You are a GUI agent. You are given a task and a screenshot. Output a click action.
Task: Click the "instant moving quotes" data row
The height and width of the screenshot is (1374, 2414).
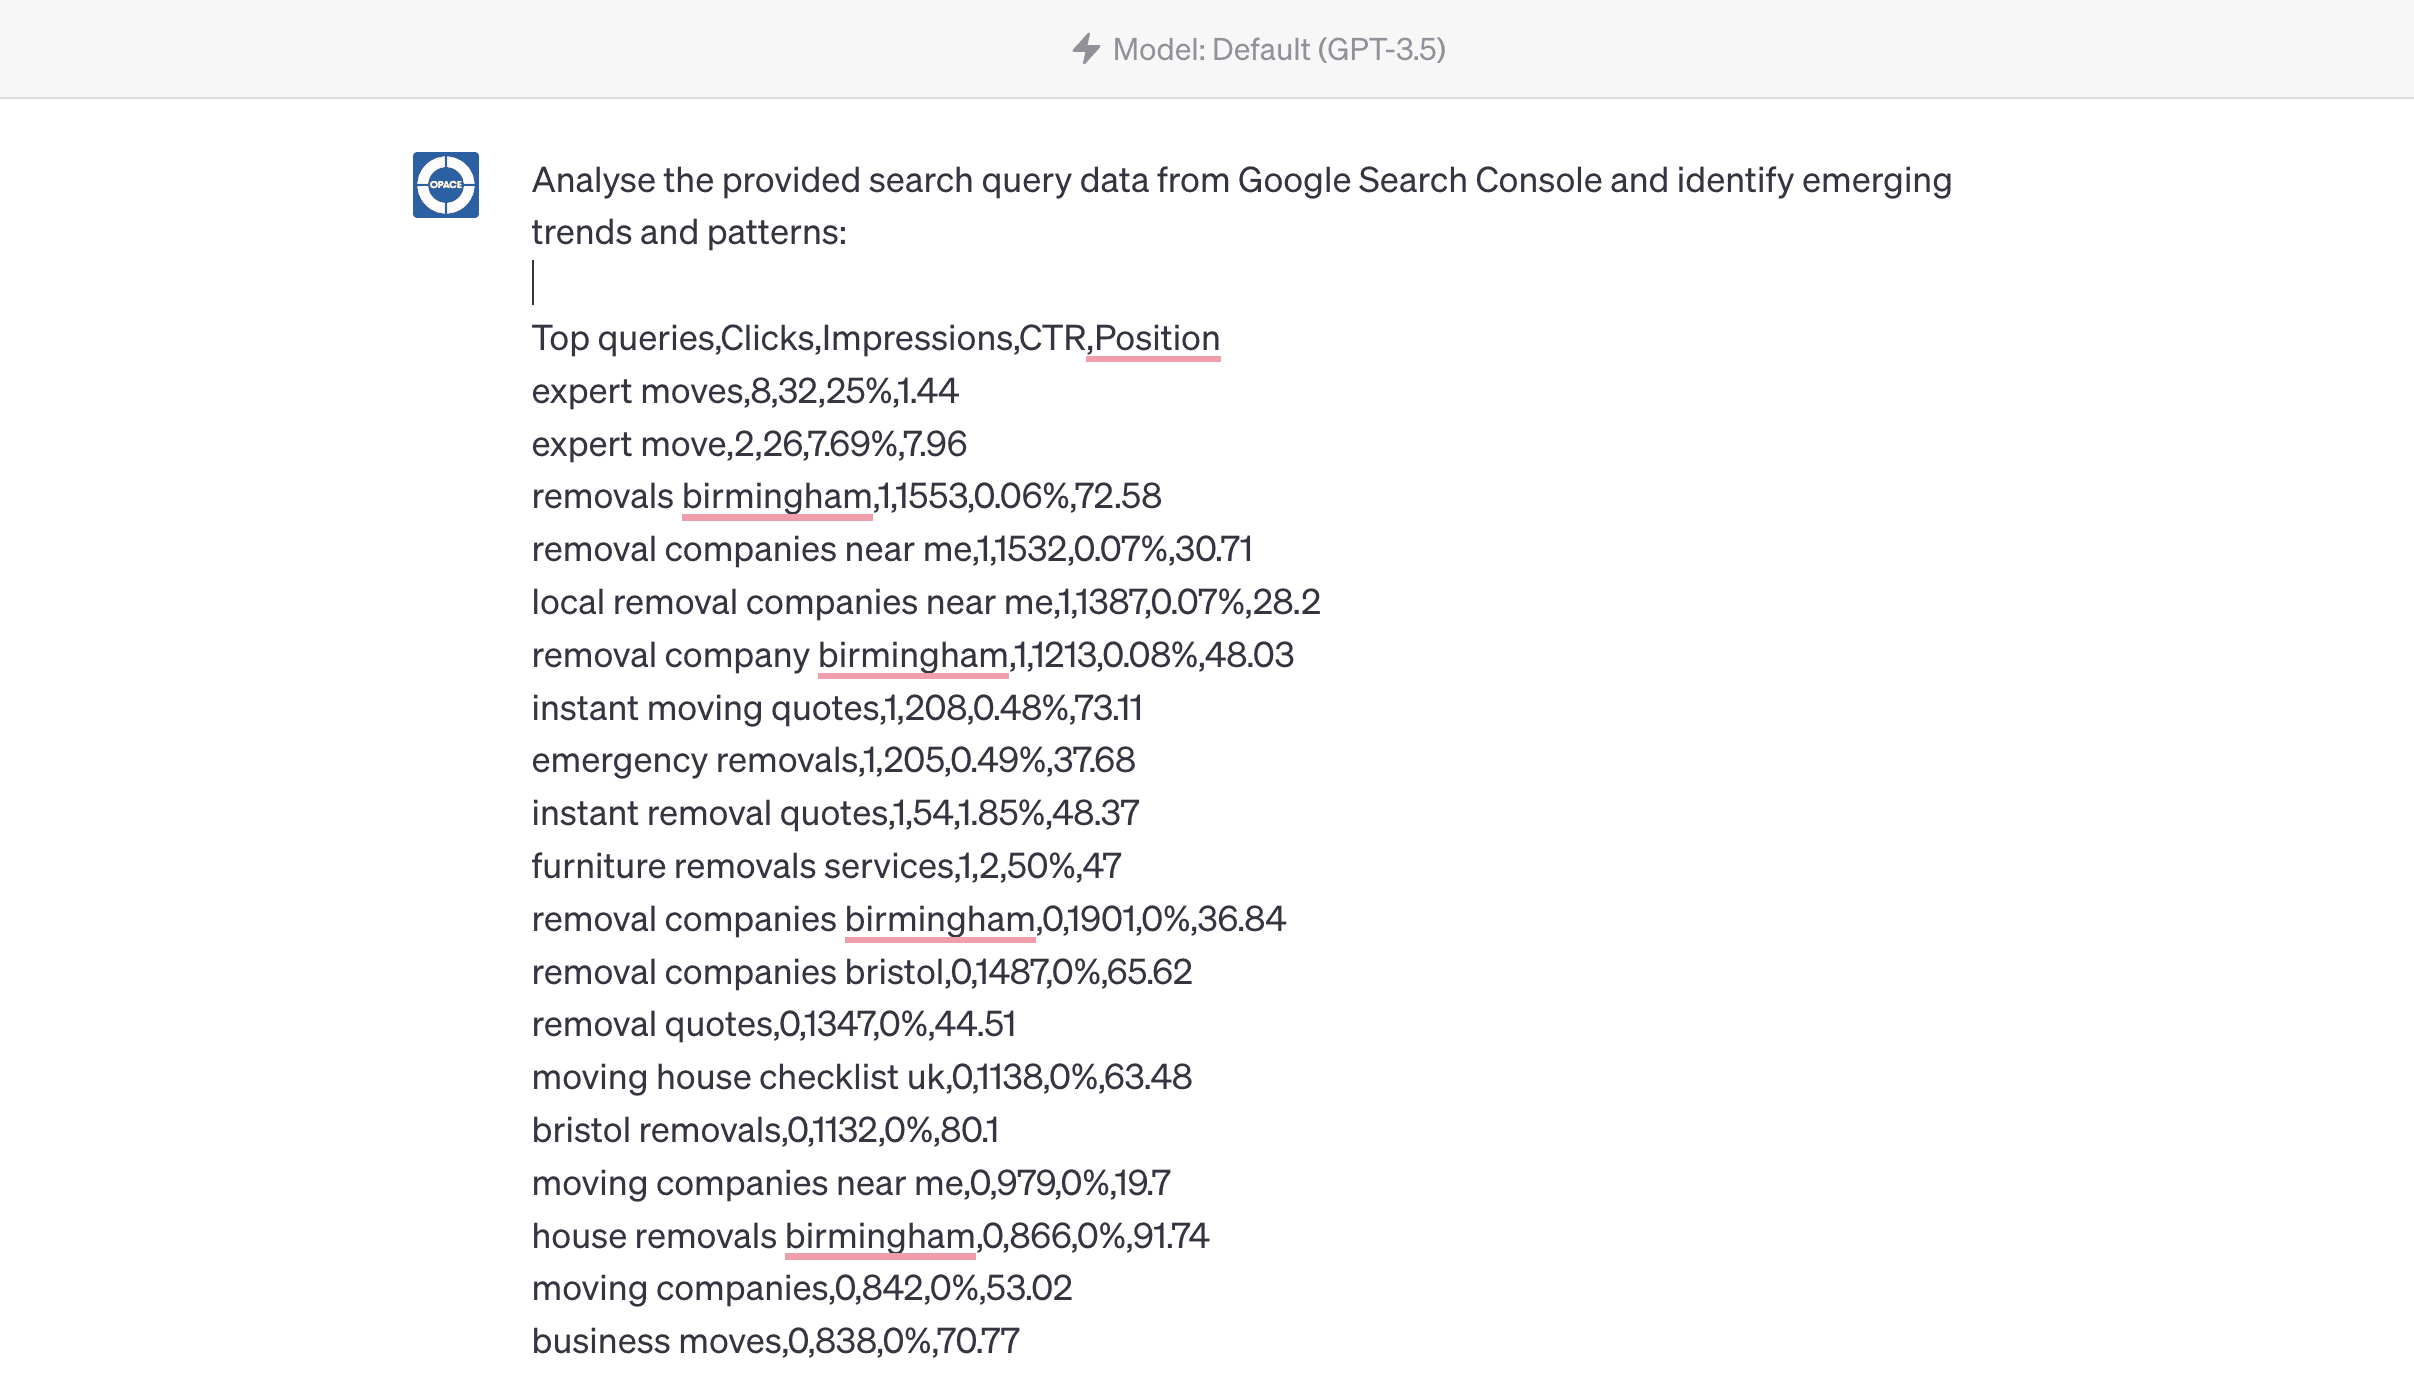[x=836, y=707]
